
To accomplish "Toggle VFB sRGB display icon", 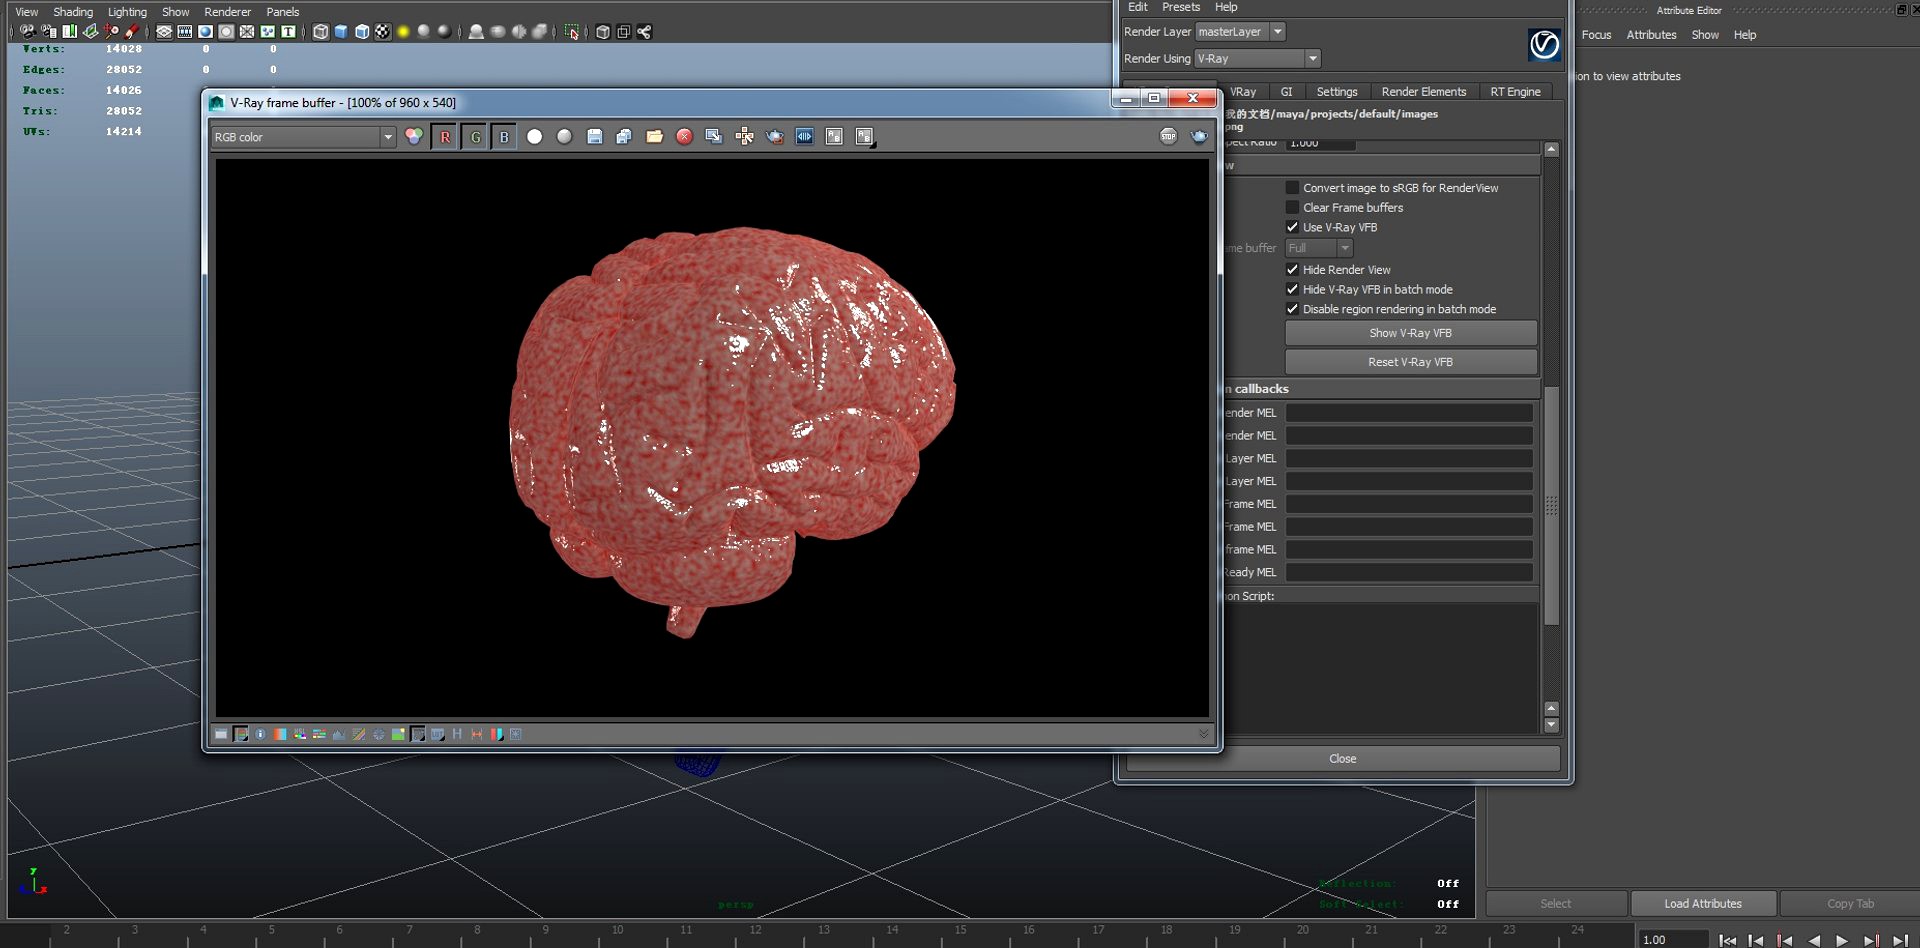I will coord(418,734).
